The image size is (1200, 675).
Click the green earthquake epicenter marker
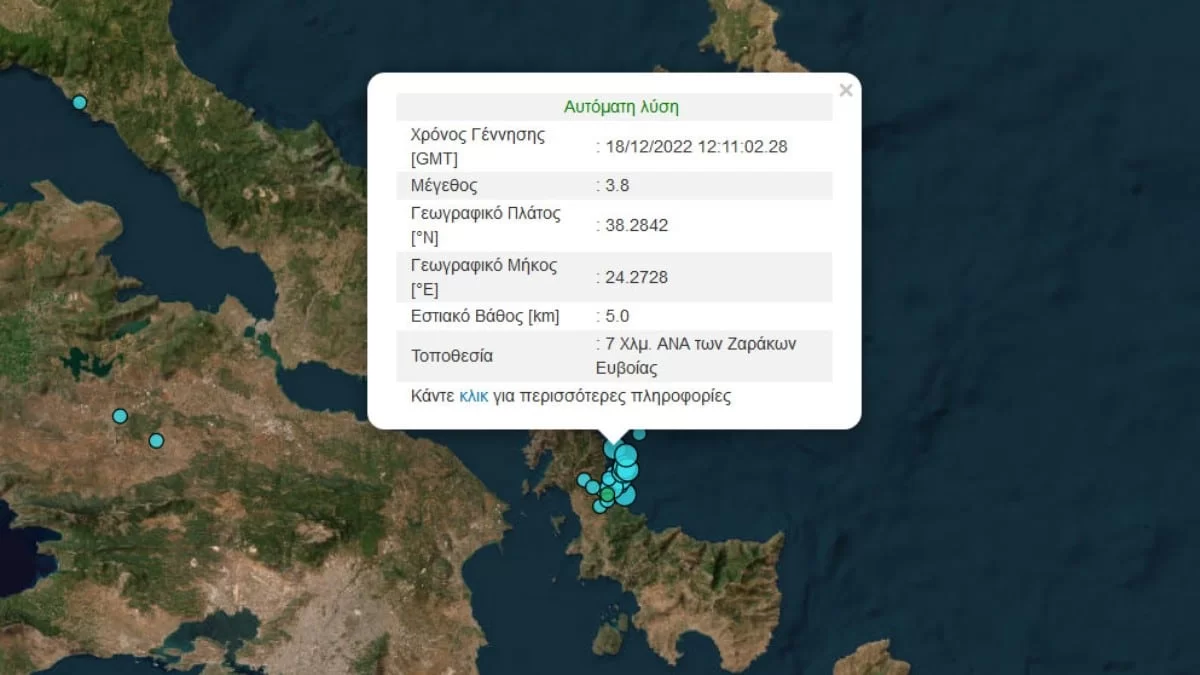point(608,494)
